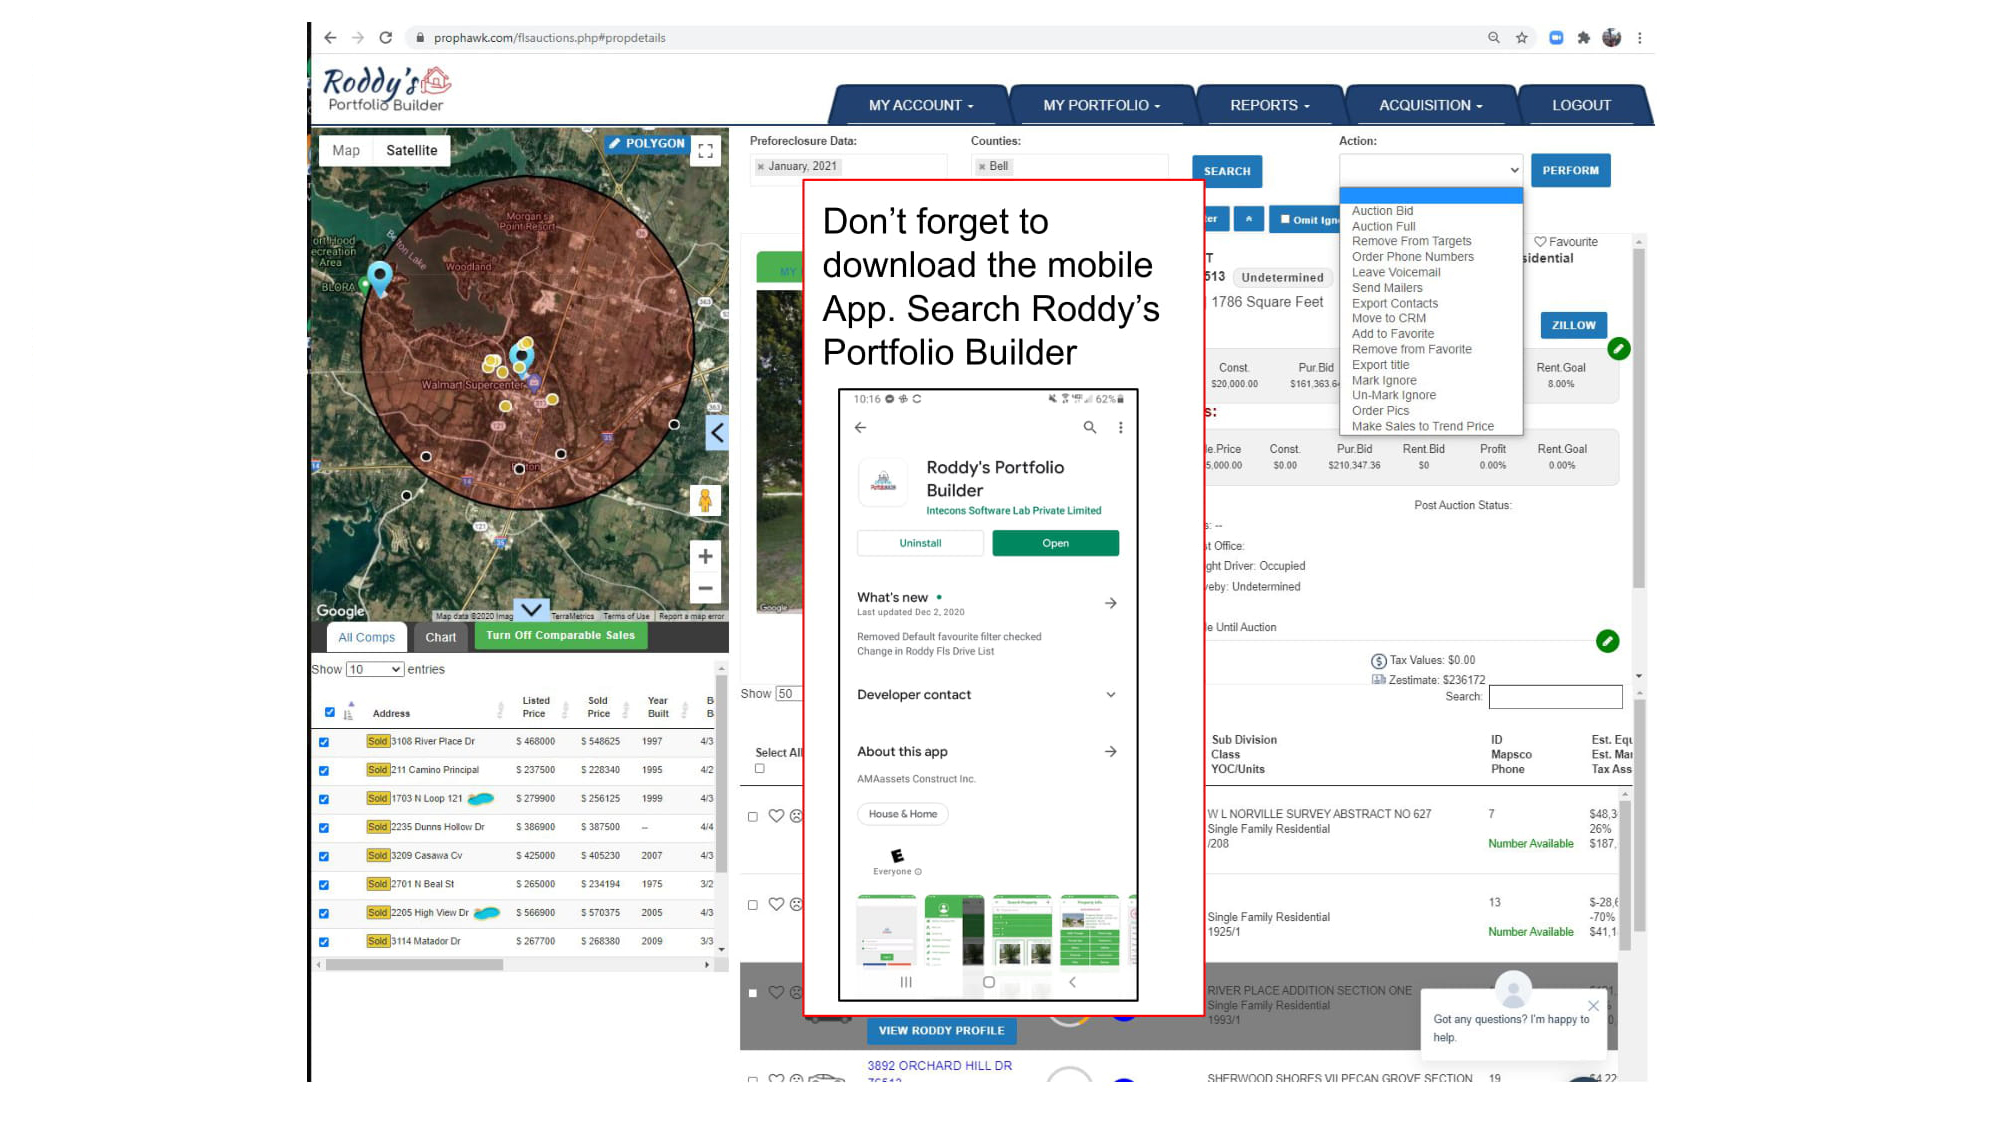Expand MY PORTFOLIO menu
The width and height of the screenshot is (2000, 1125).
(1102, 105)
